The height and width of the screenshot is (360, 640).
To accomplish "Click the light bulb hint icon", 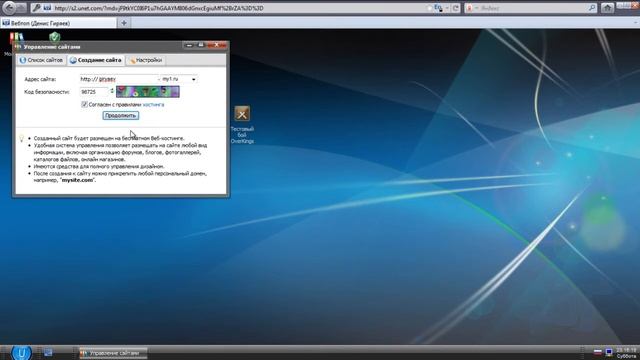I will 22,138.
